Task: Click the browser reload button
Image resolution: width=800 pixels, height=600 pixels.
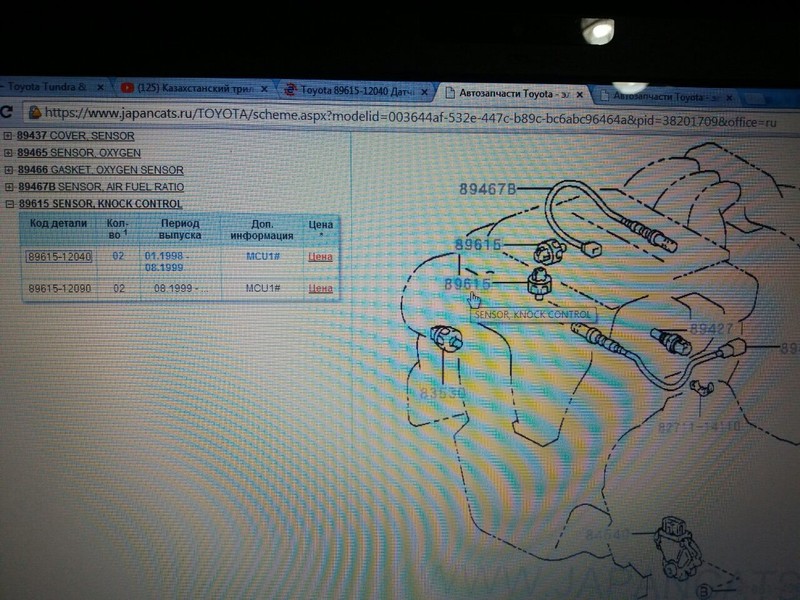Action: point(6,113)
